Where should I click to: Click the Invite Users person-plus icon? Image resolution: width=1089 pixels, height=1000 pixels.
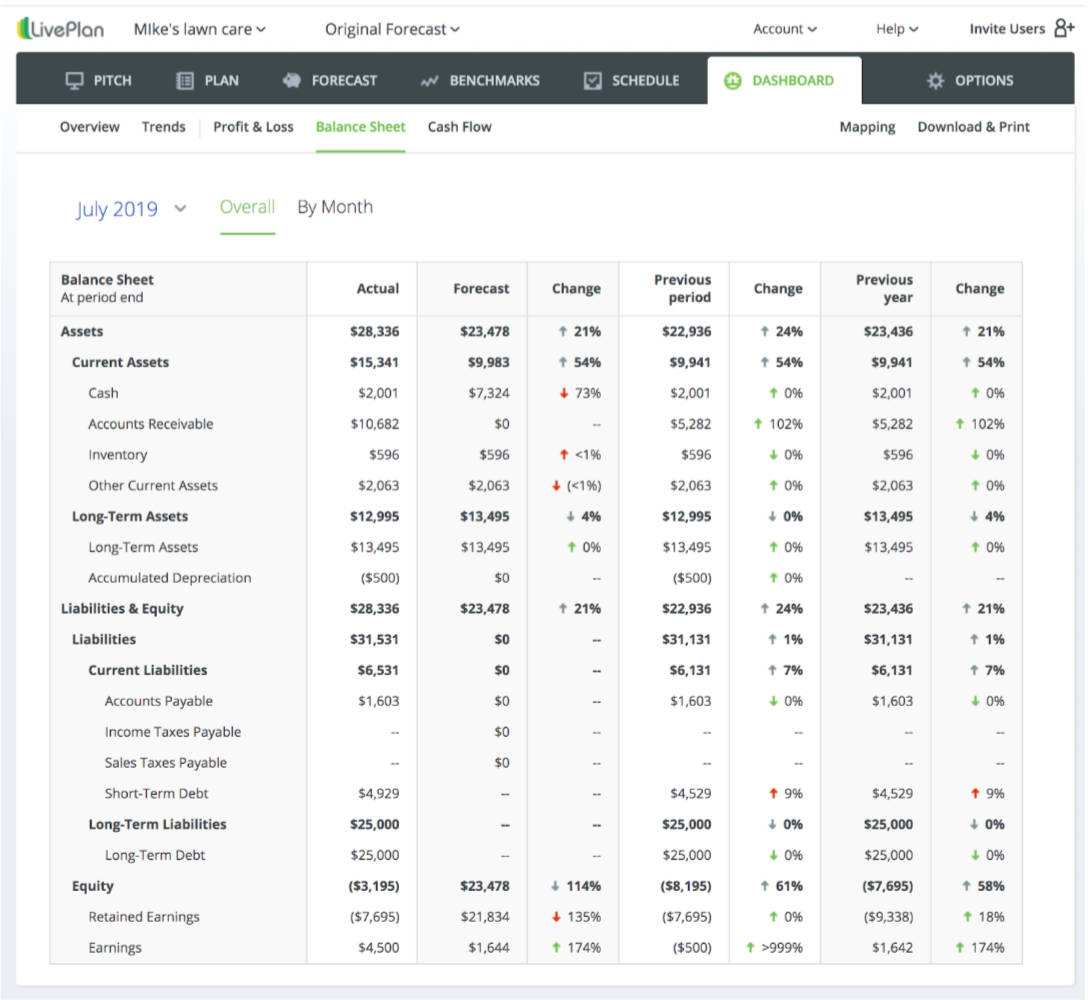pos(1064,29)
